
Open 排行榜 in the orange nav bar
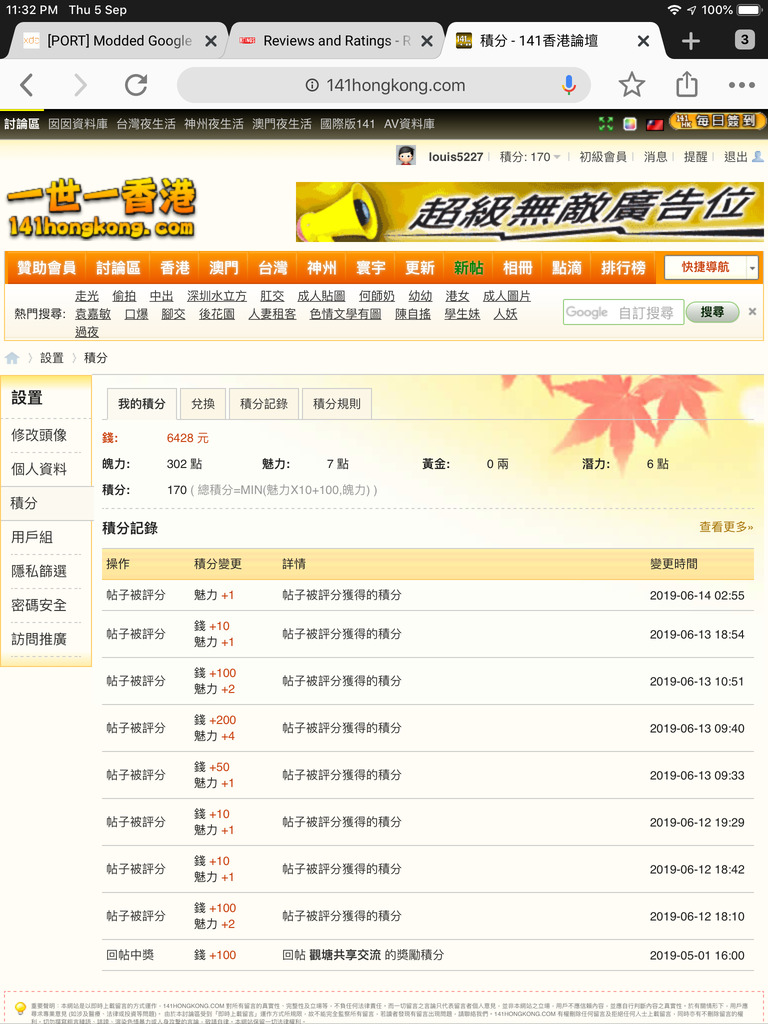click(x=623, y=268)
